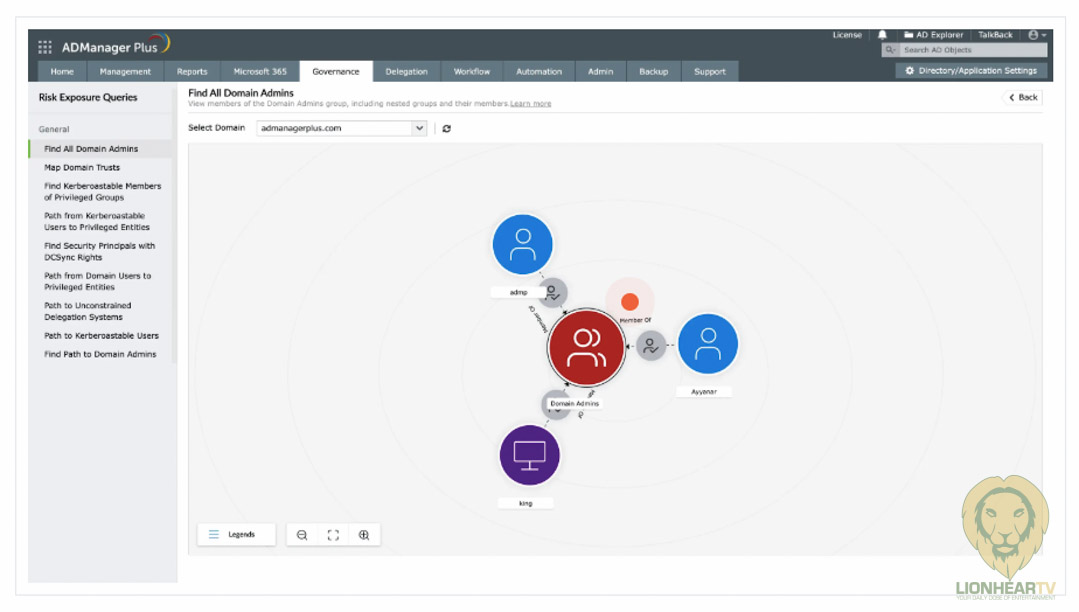Switch to the Delegation tab

pos(406,72)
